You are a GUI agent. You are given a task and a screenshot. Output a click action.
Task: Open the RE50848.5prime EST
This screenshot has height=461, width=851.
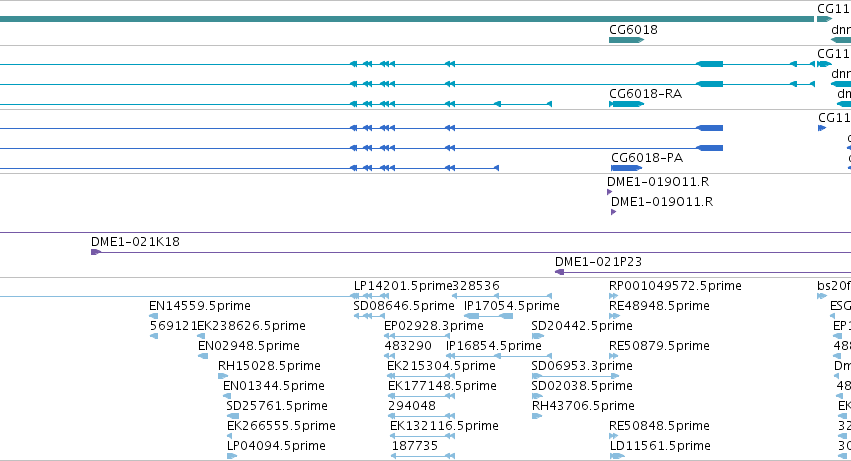(659, 426)
